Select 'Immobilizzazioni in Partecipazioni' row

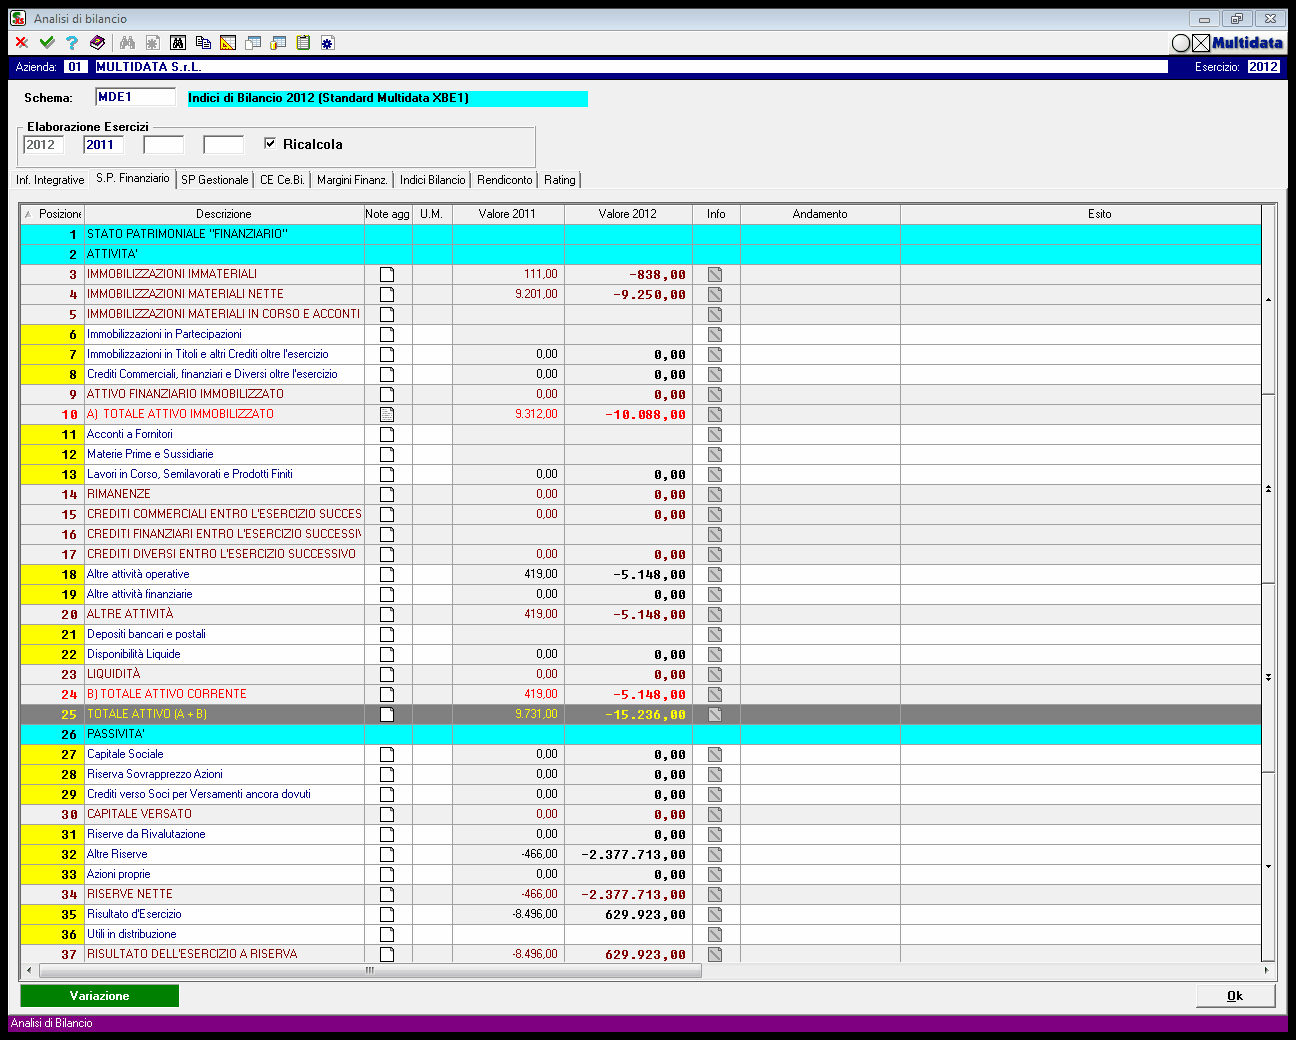[640, 334]
